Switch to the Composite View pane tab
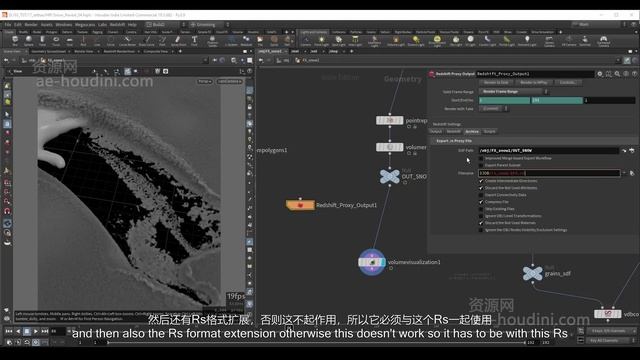 [x=156, y=51]
